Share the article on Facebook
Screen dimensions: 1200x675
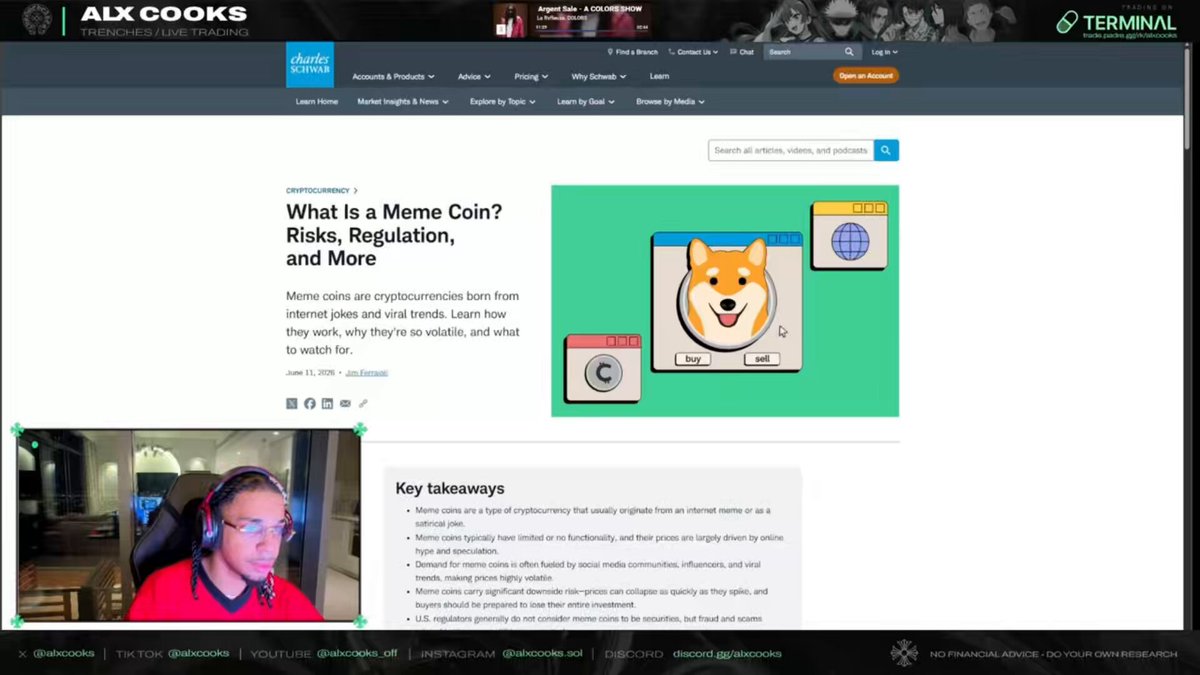coord(310,404)
